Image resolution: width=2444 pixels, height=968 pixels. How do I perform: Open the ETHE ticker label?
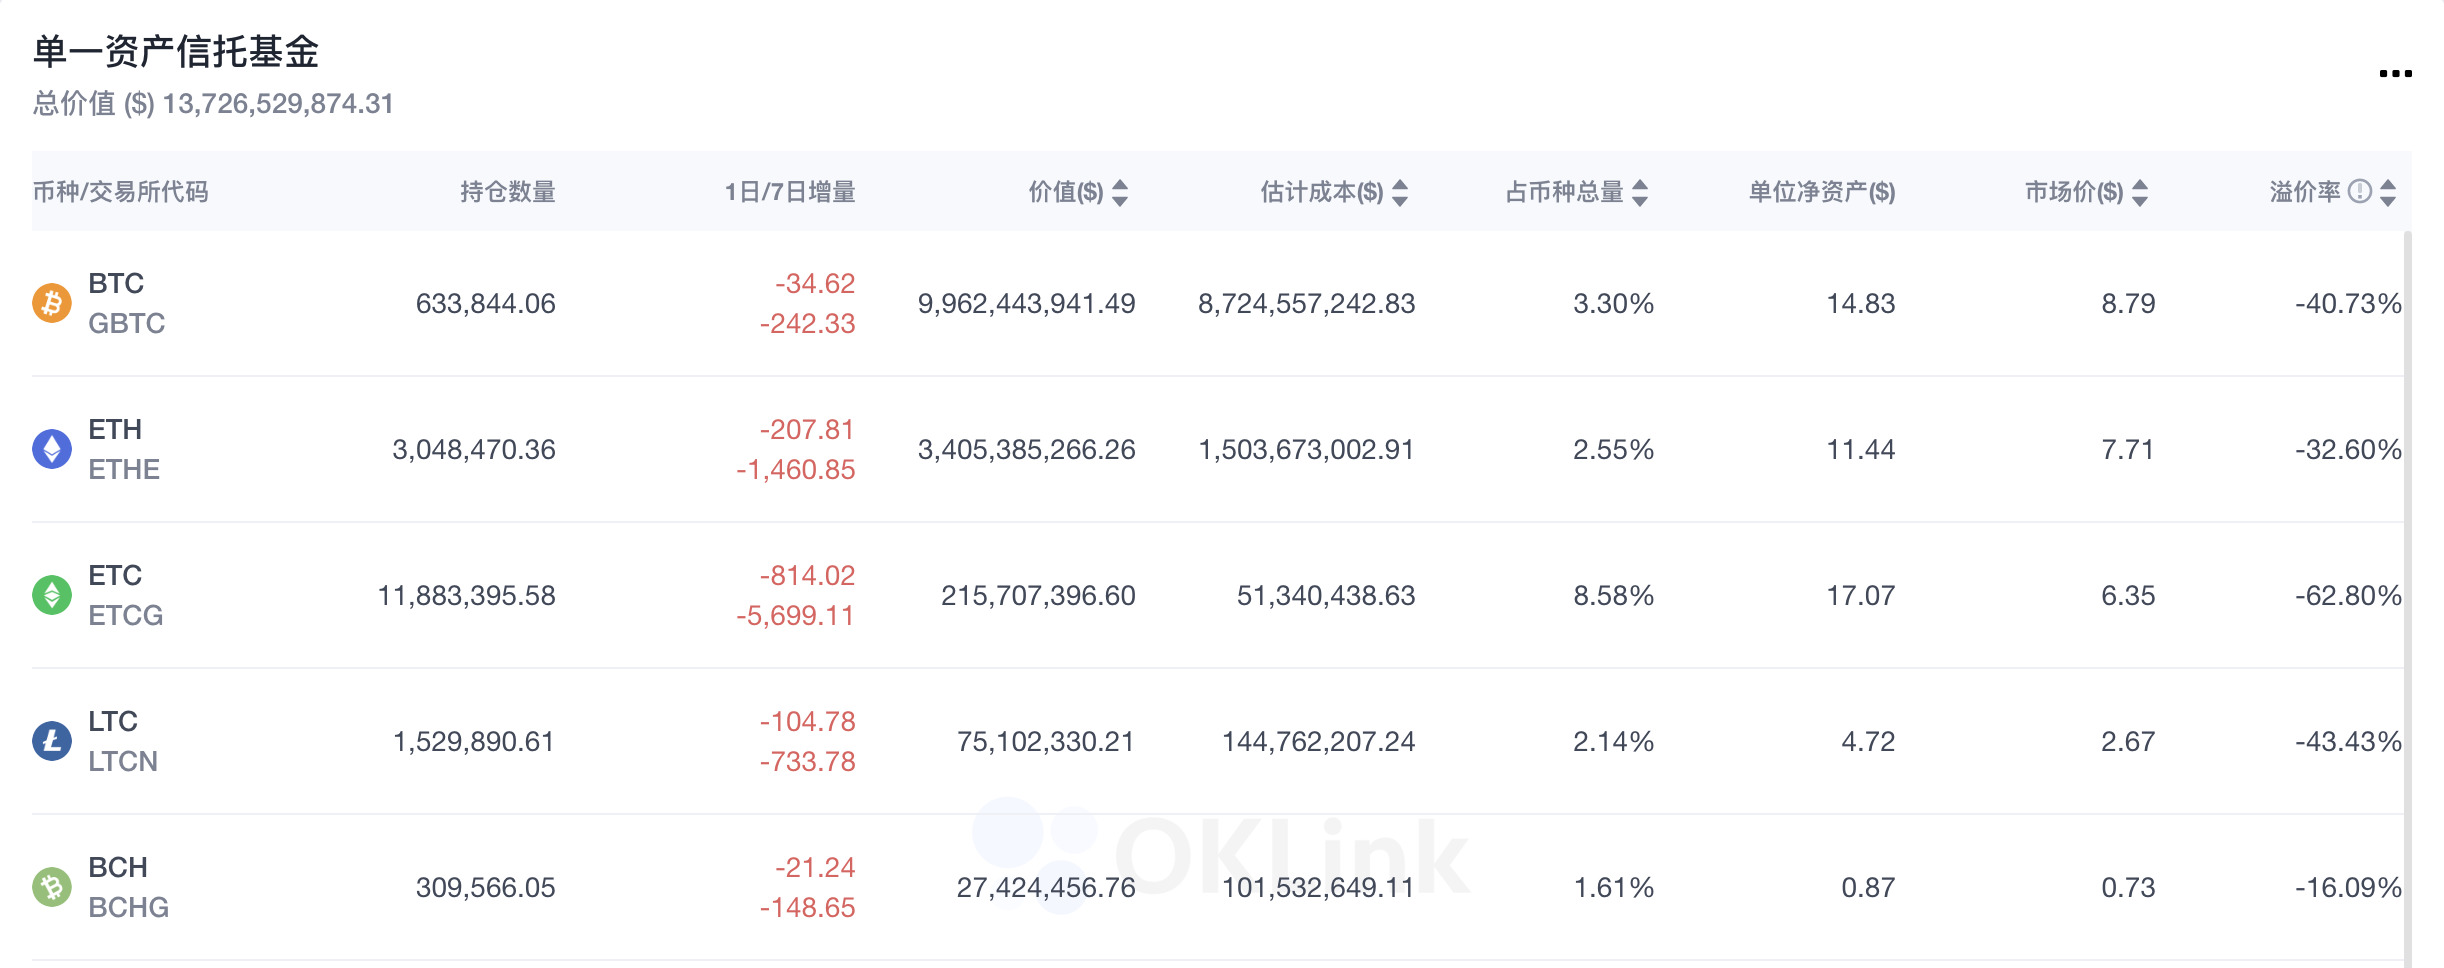click(124, 469)
